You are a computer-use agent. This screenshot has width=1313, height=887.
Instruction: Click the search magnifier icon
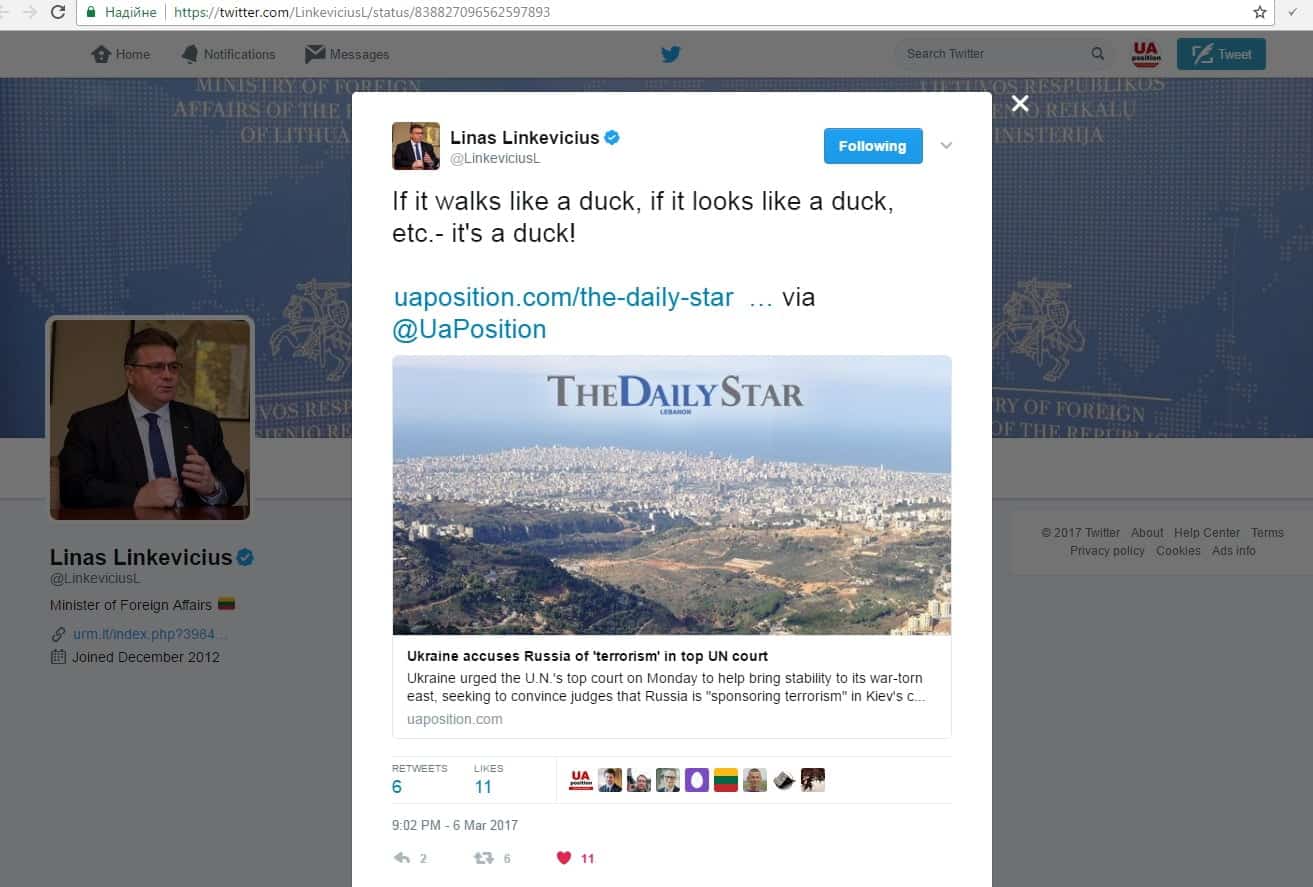click(x=1098, y=54)
